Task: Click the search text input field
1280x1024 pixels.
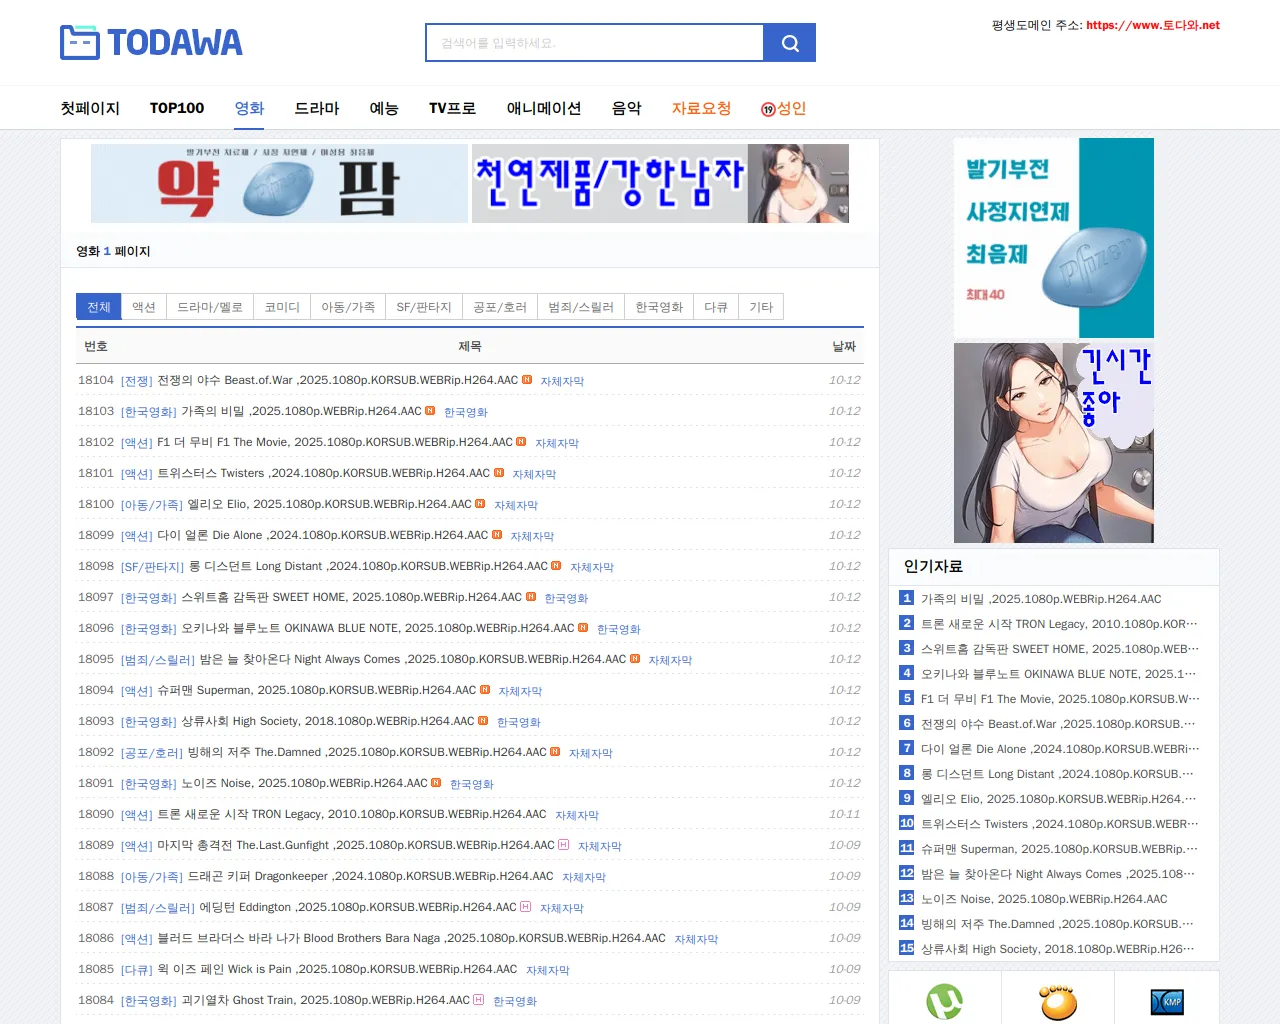Action: tap(595, 43)
